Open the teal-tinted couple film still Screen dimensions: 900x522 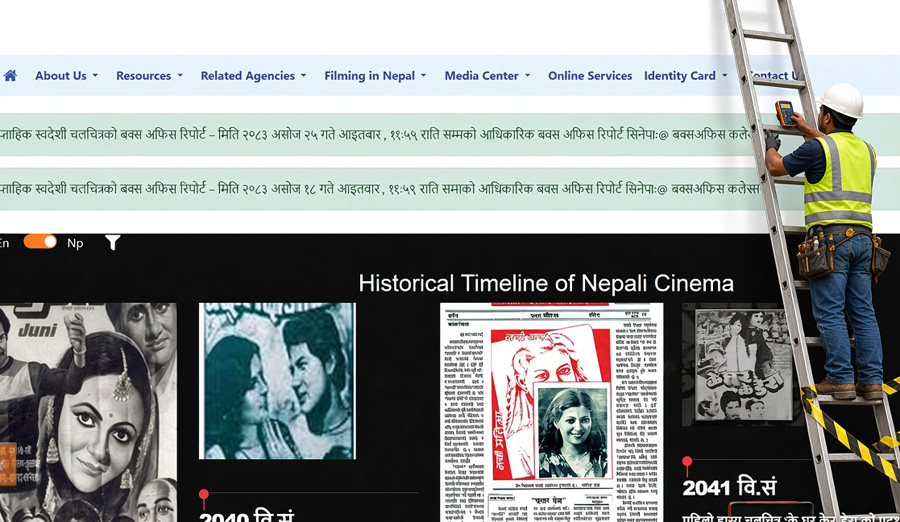tap(277, 381)
